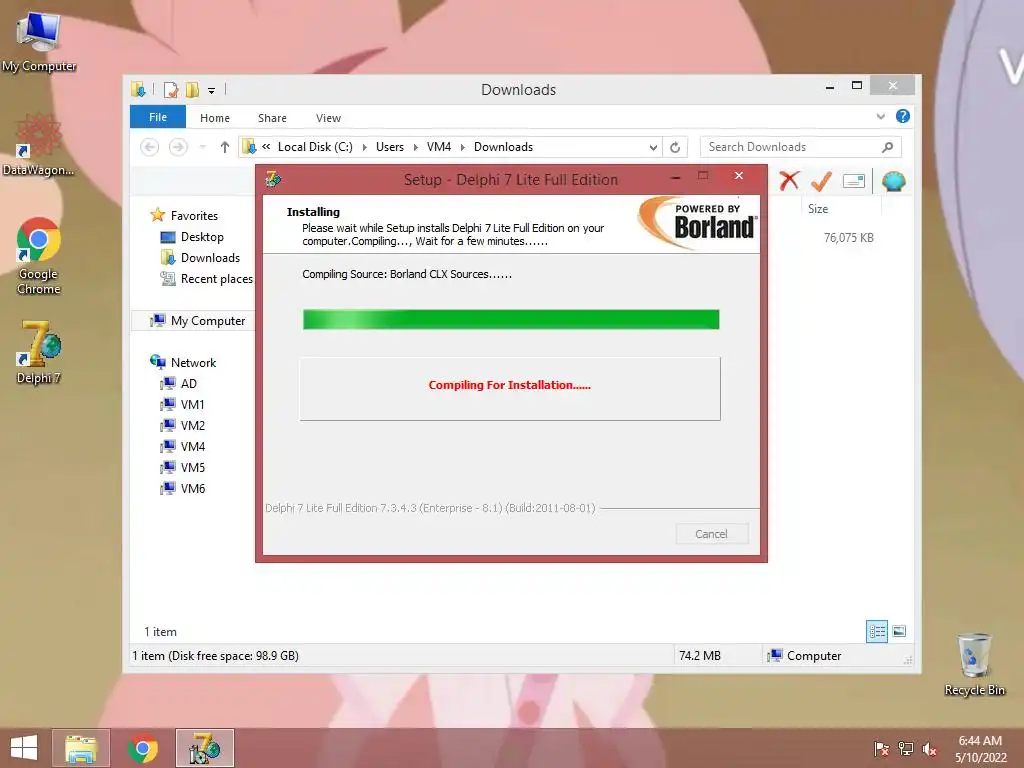
Task: Switch to large icons view layout
Action: tap(899, 631)
